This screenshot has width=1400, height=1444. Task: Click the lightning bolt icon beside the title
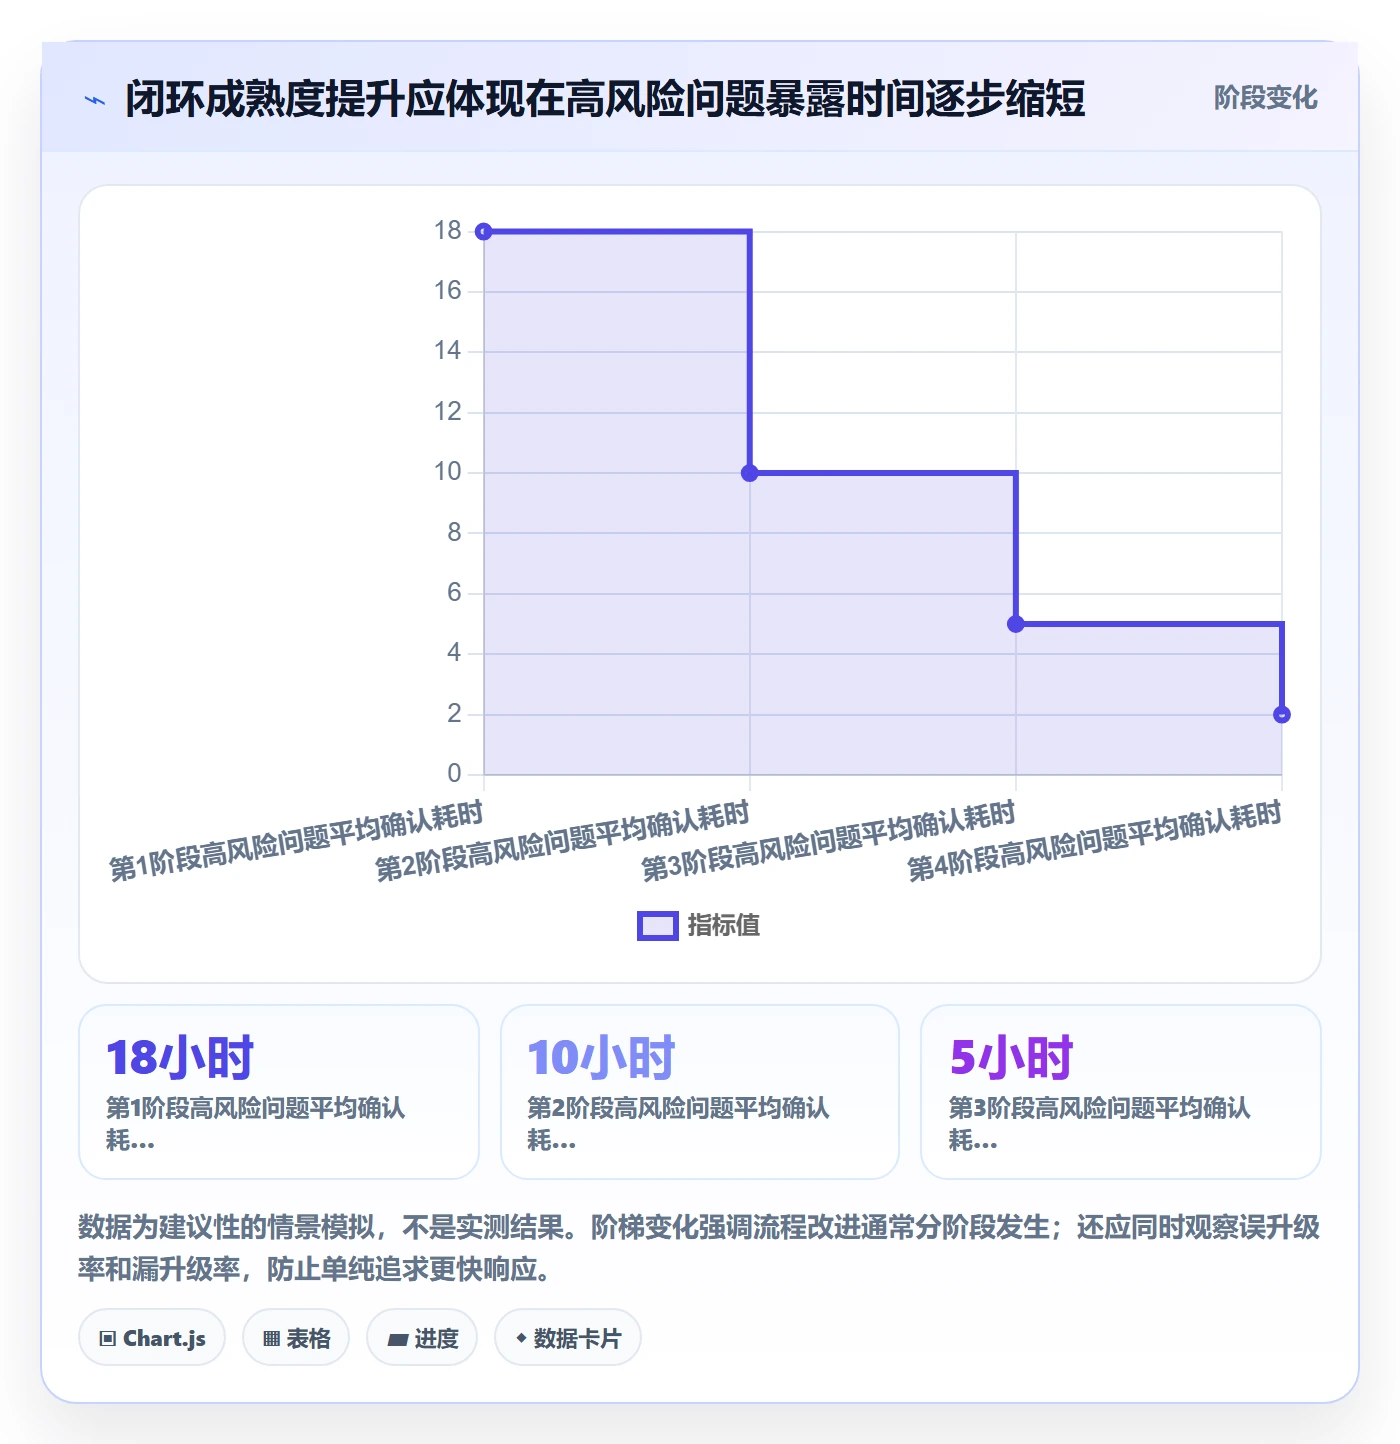click(95, 100)
